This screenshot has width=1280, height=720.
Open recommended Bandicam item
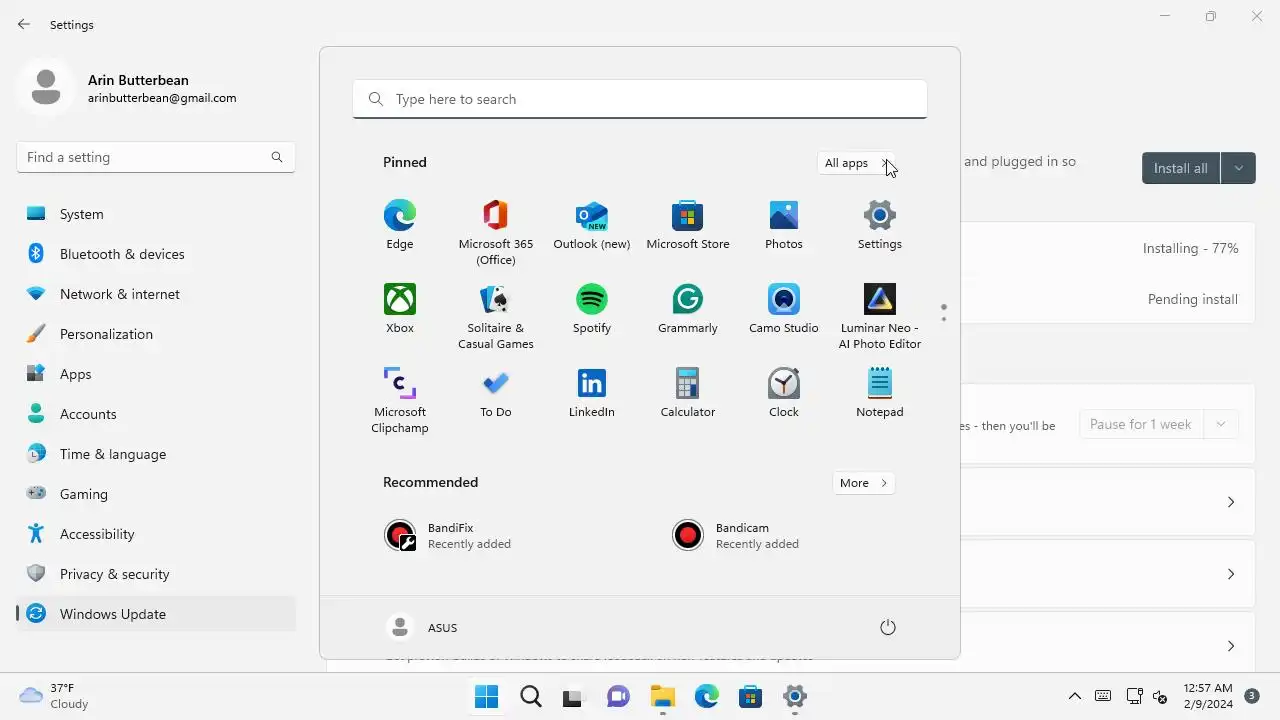[784, 536]
